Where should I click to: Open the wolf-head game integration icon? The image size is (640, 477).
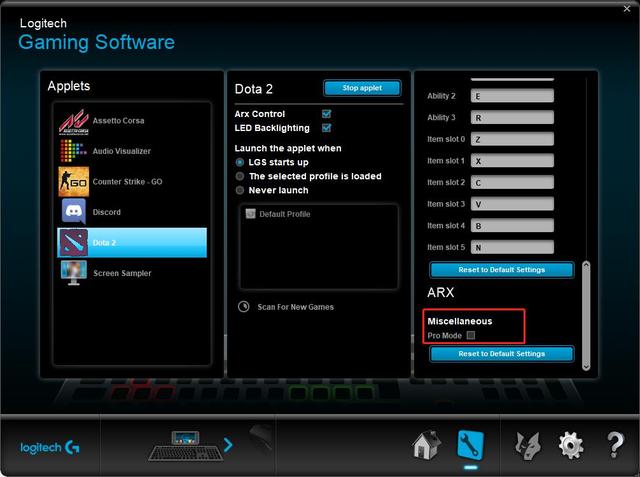(x=527, y=446)
